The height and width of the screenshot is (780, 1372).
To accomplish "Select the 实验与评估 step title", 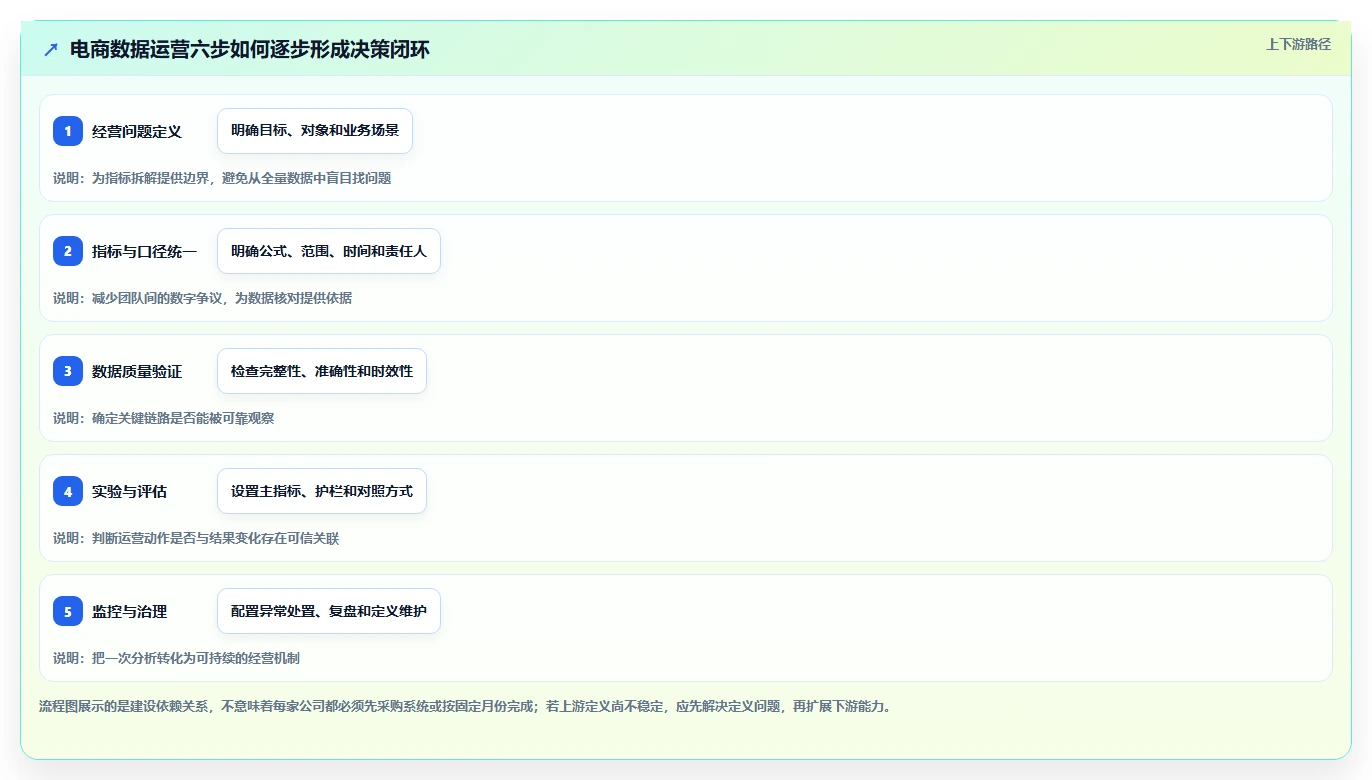I will coord(130,491).
